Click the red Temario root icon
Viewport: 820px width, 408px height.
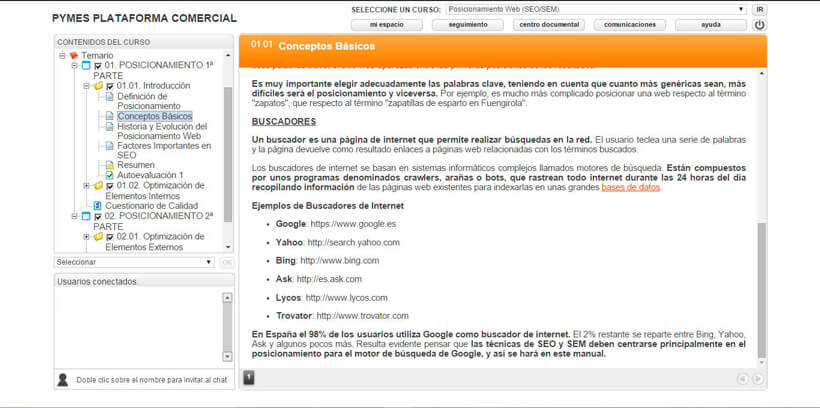coord(74,55)
